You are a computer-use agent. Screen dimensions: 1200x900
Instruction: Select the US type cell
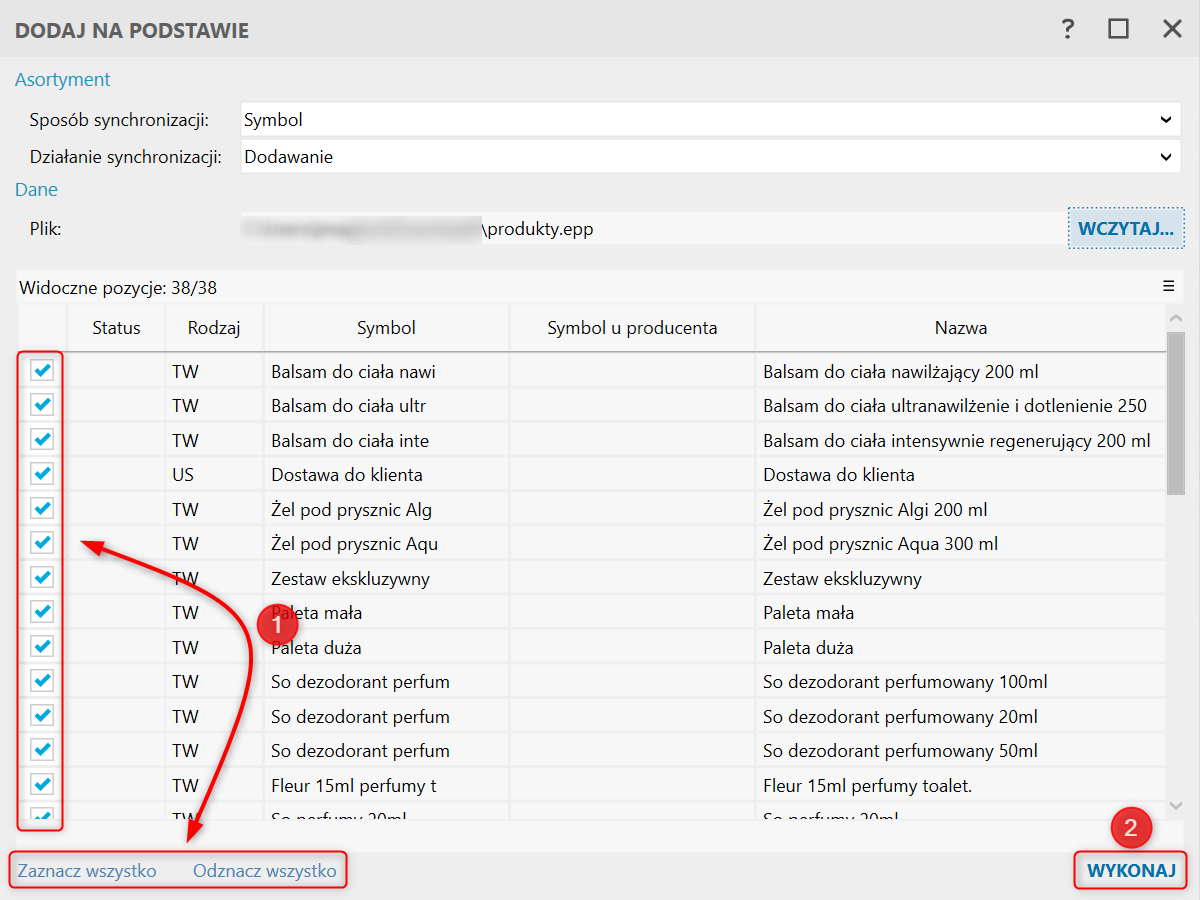click(x=214, y=475)
